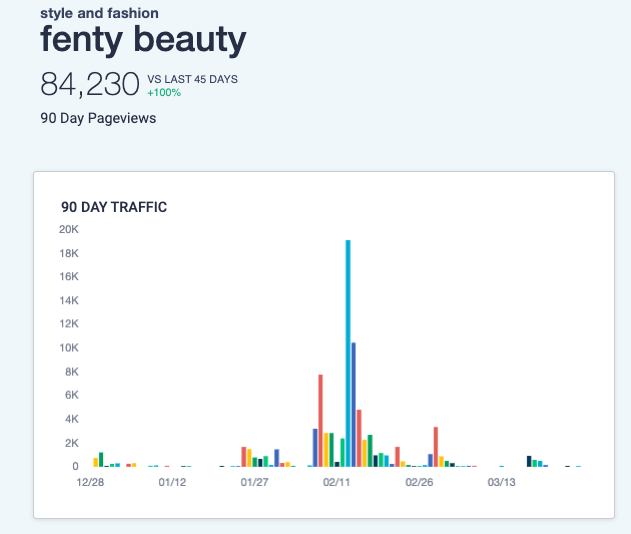Select the VS LAST 45 DAYS label
The width and height of the screenshot is (631, 534).
pos(192,79)
